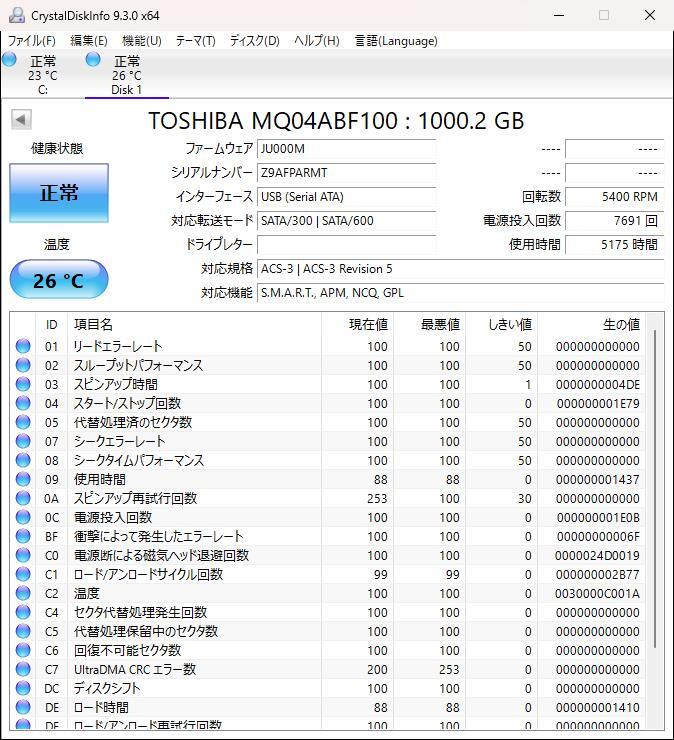Click status orb beside リードエラーレート row
The width and height of the screenshot is (674, 740).
coord(23,346)
